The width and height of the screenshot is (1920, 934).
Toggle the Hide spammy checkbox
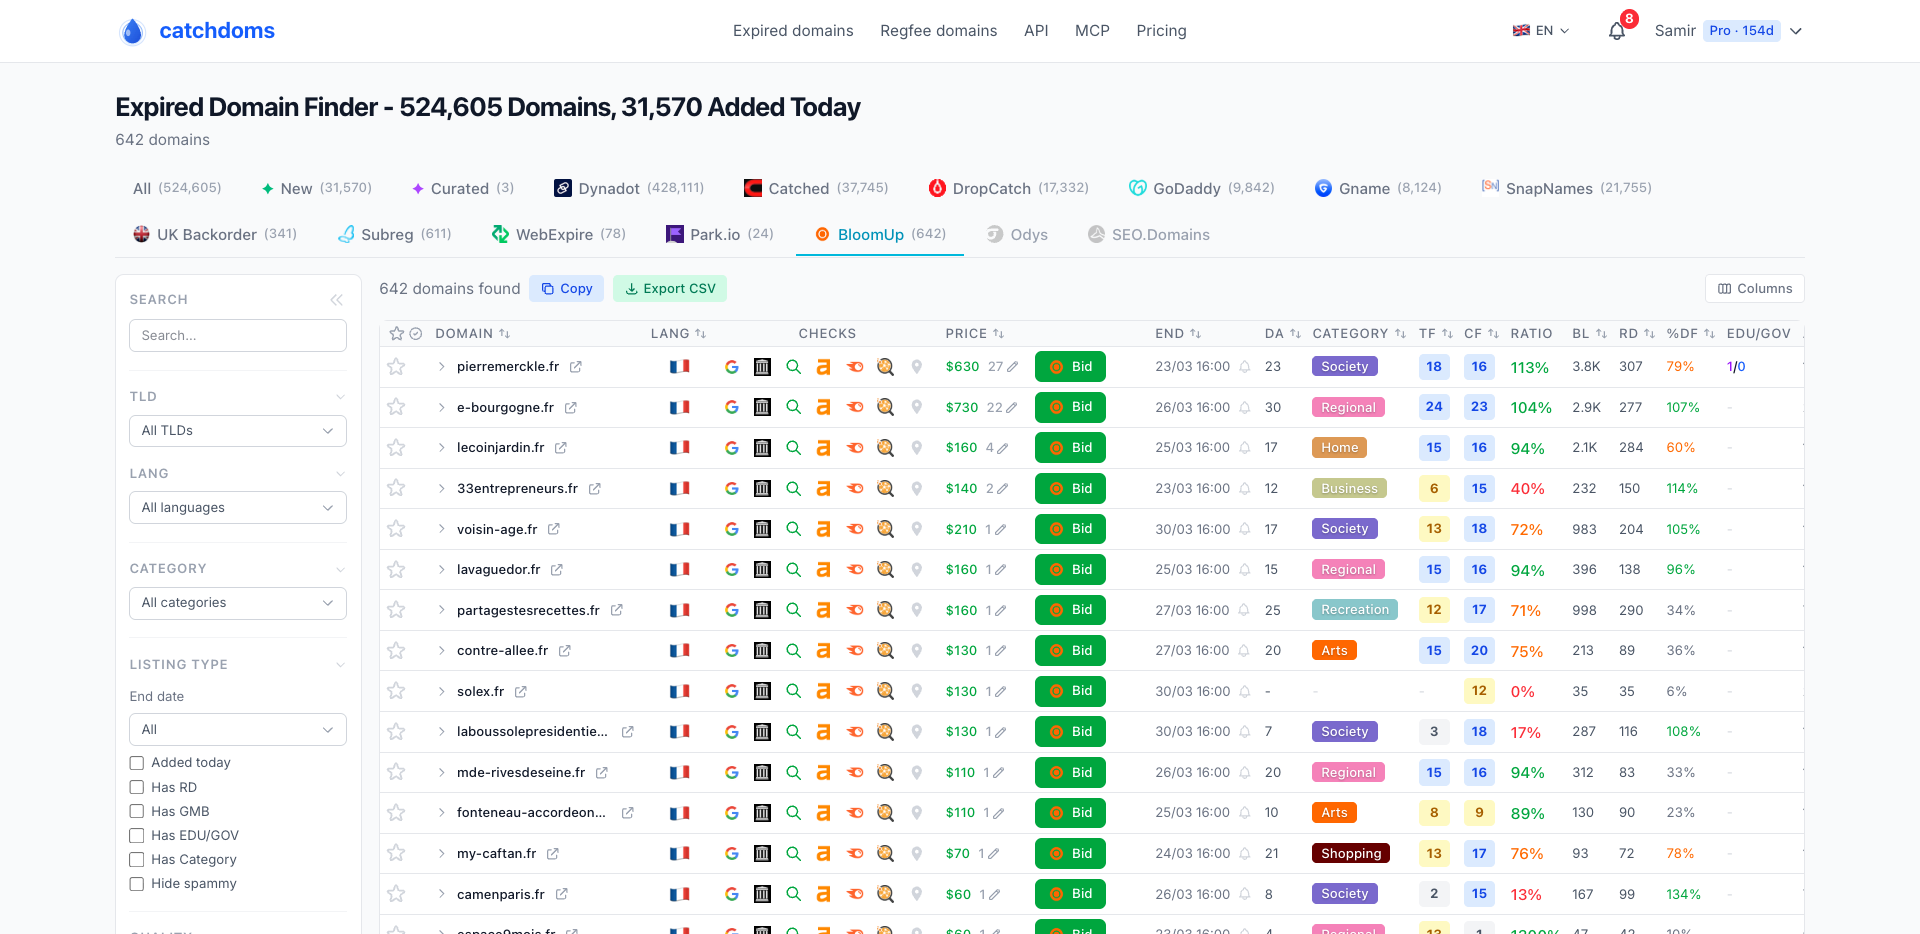(137, 884)
